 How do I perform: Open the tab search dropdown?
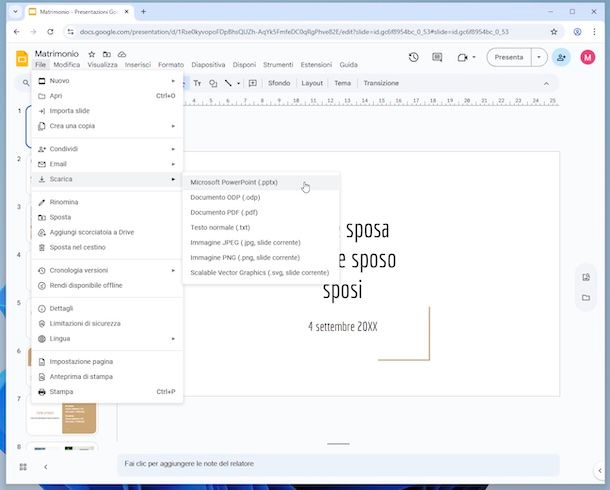[x=15, y=12]
